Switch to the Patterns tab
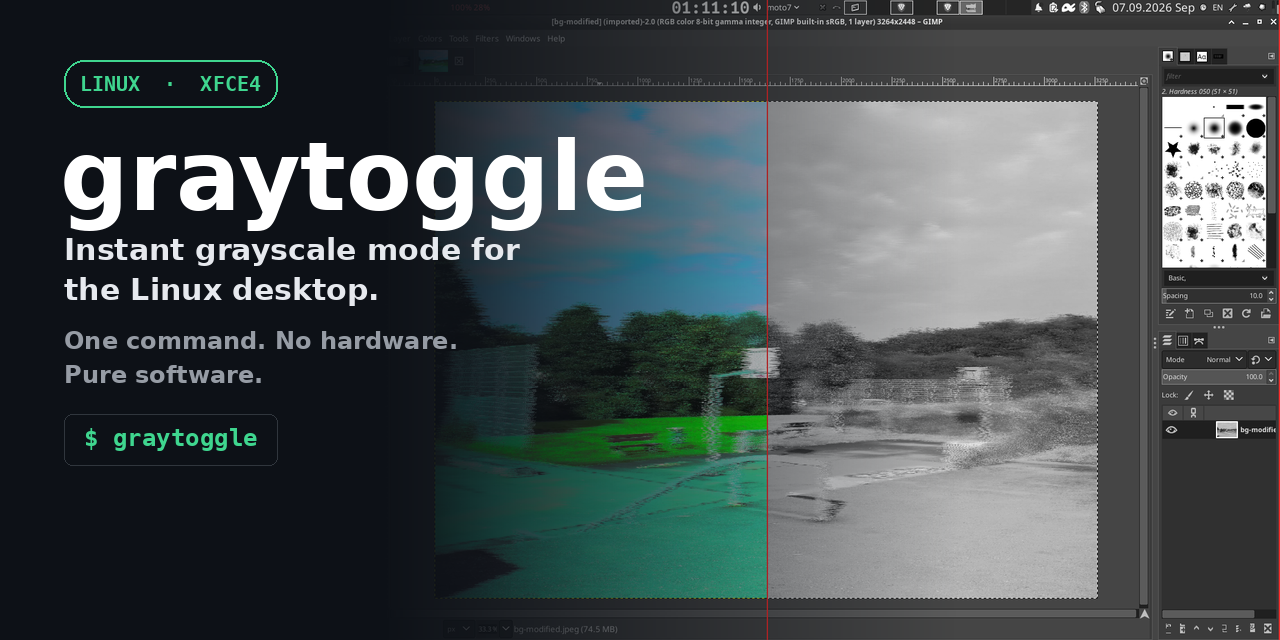1280x640 pixels. tap(1185, 56)
